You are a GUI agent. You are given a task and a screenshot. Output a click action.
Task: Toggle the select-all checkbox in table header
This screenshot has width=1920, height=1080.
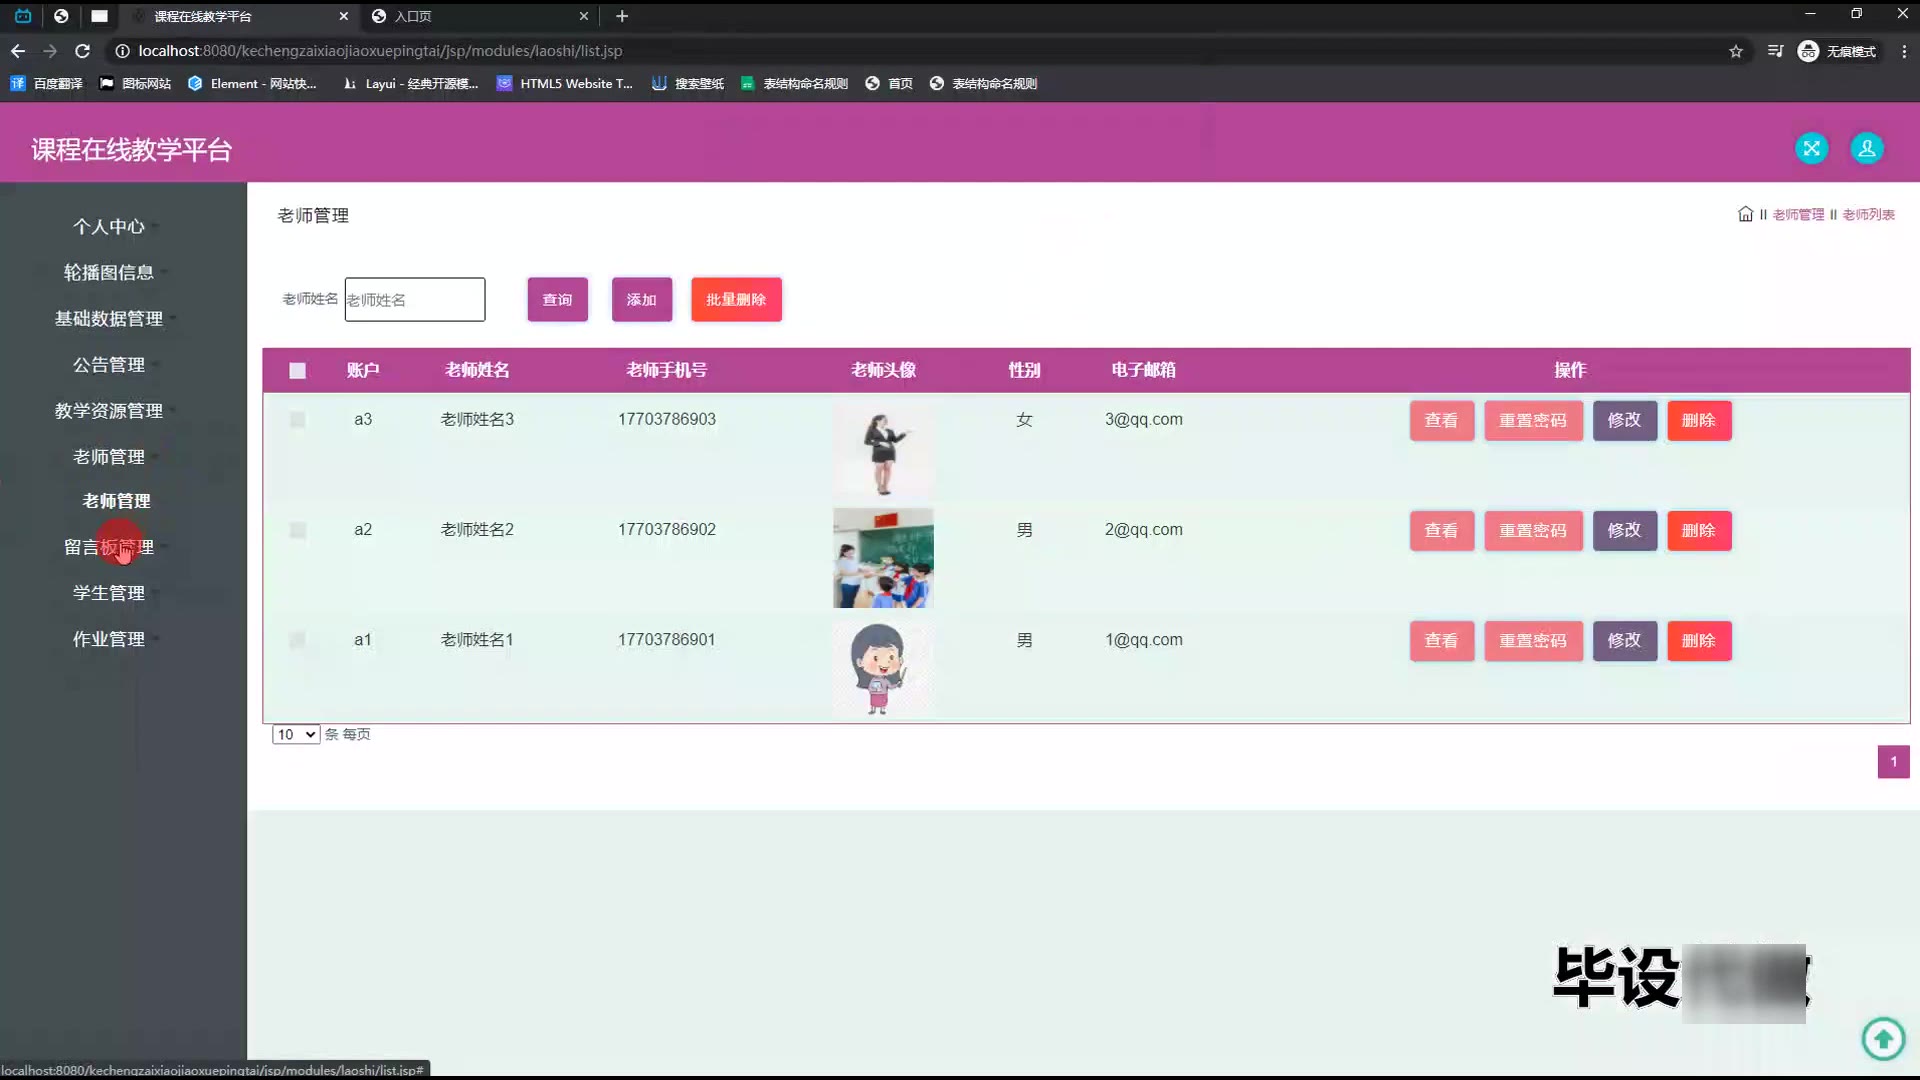click(297, 371)
